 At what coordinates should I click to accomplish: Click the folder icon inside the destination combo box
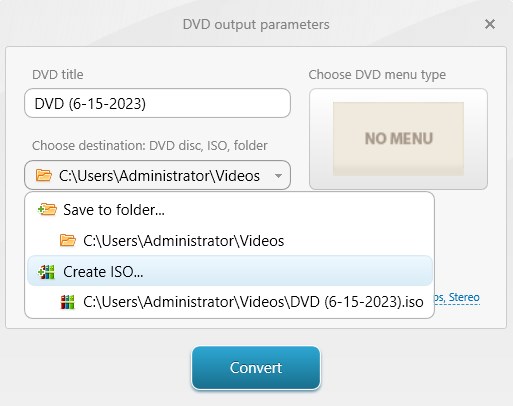44,175
